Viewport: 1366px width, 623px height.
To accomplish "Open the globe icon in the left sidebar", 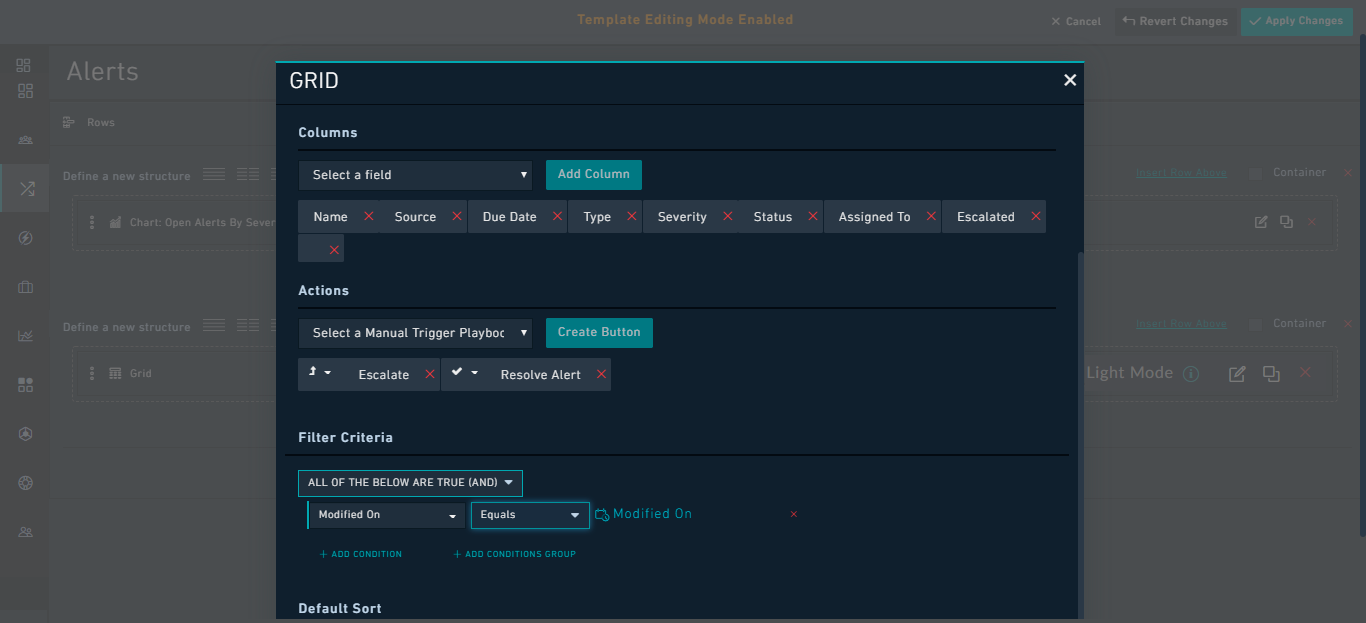I will [x=25, y=482].
